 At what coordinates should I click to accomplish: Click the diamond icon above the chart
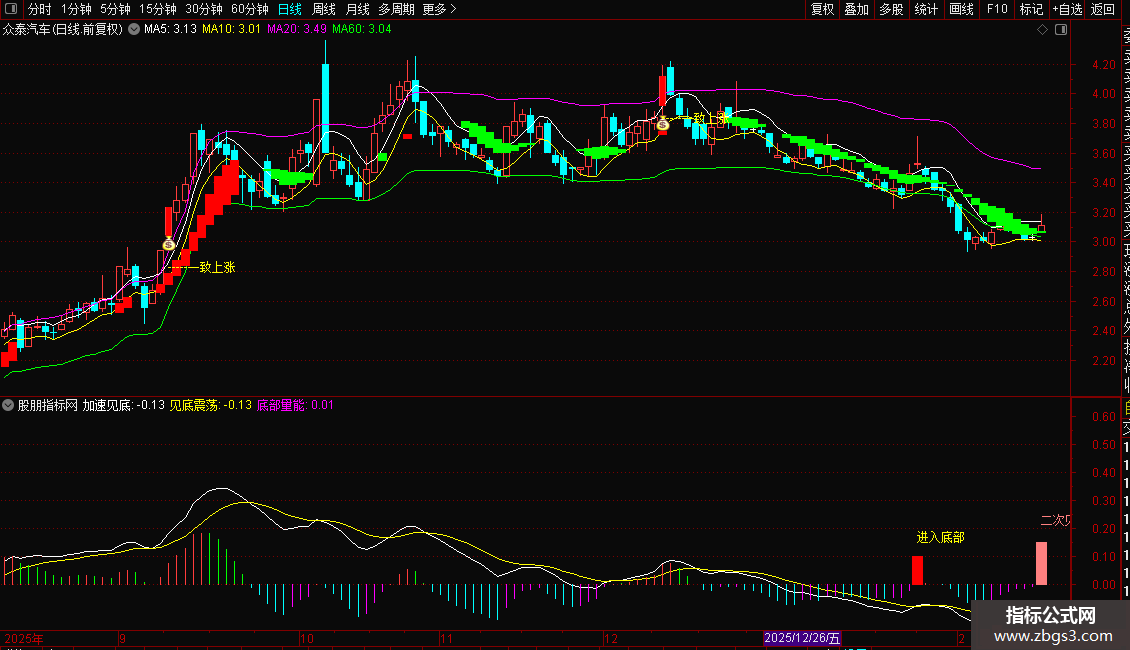pos(1042,30)
